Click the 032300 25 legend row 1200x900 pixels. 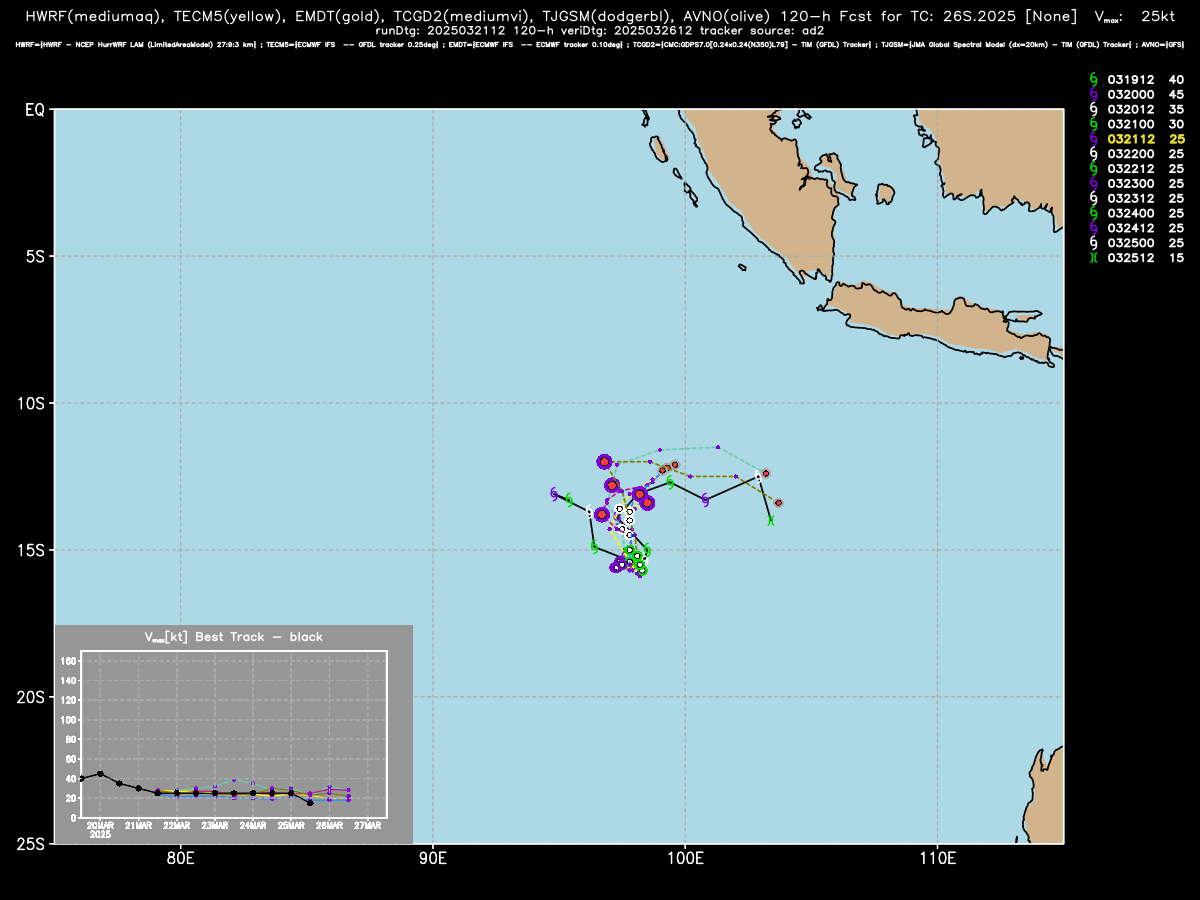(1123, 184)
